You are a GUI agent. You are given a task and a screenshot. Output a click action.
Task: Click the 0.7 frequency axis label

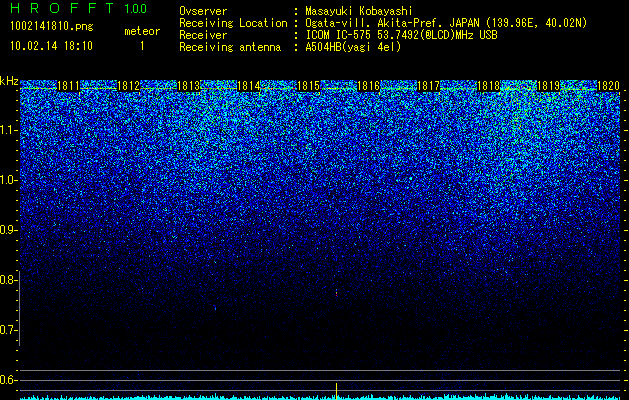[7, 330]
